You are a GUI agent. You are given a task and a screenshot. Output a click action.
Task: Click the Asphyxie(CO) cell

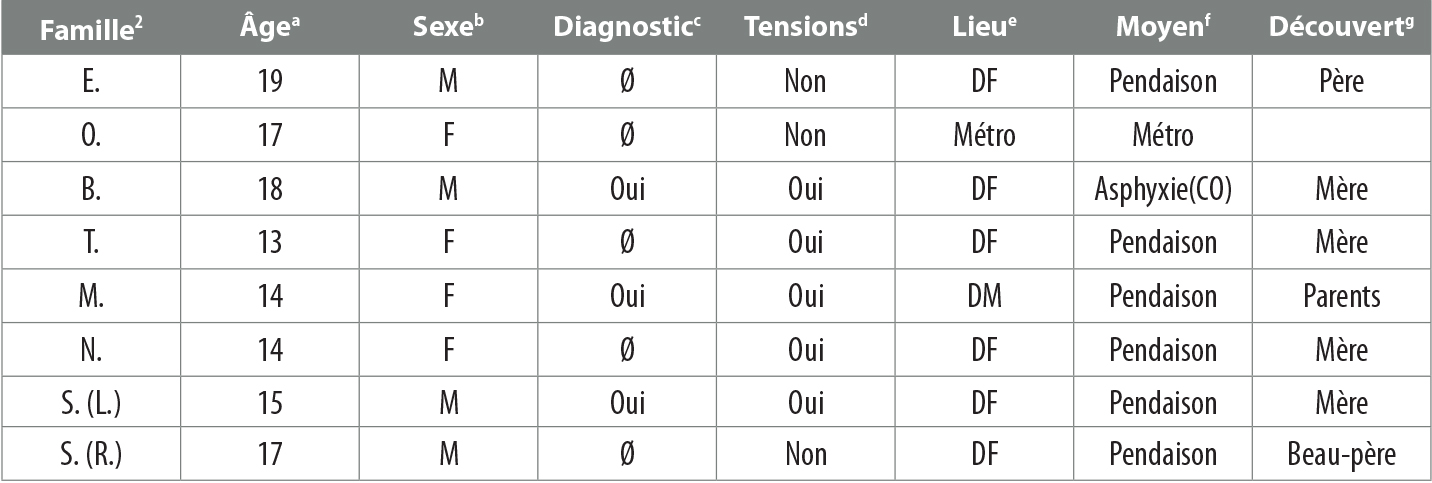click(x=1162, y=189)
